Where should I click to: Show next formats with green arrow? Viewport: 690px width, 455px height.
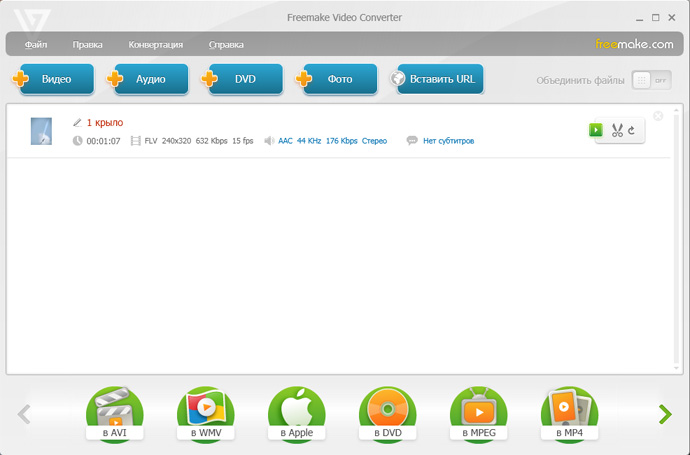point(665,414)
